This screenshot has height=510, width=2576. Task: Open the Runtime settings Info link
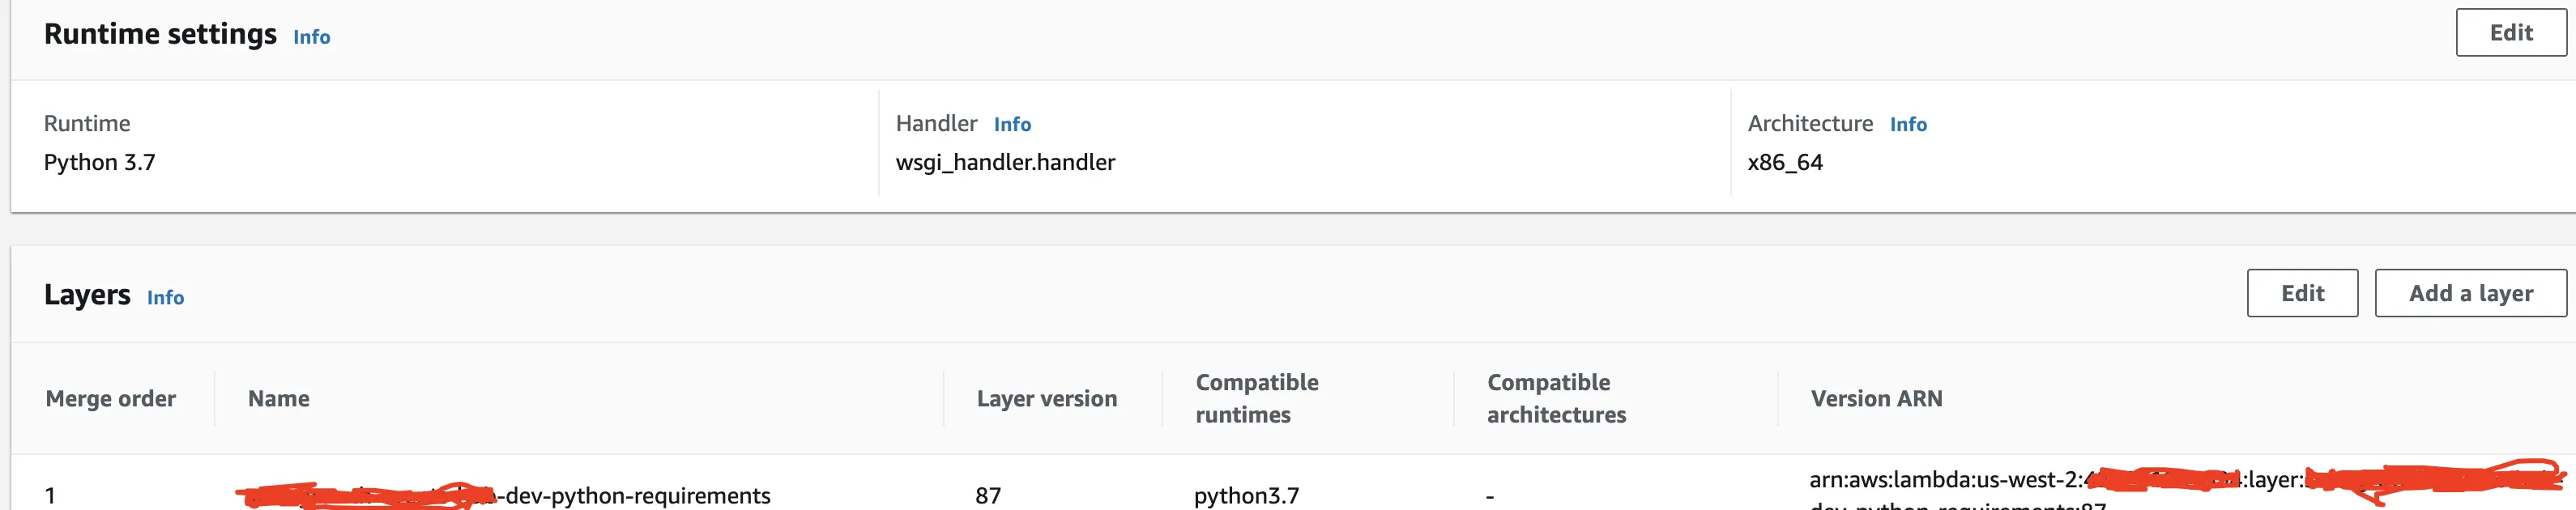pyautogui.click(x=311, y=37)
